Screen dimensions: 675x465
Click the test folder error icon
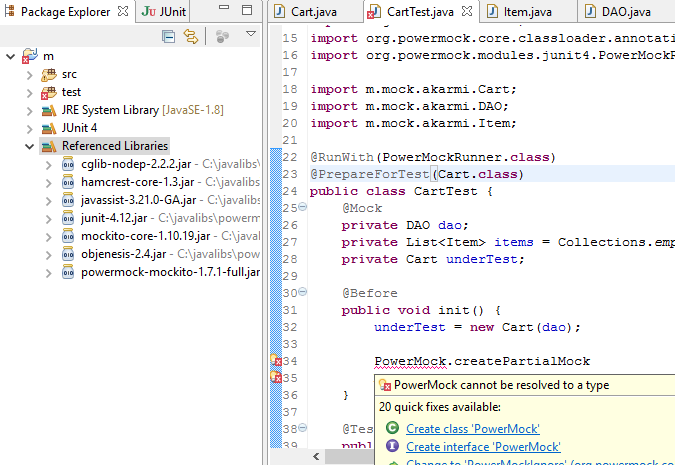point(48,93)
